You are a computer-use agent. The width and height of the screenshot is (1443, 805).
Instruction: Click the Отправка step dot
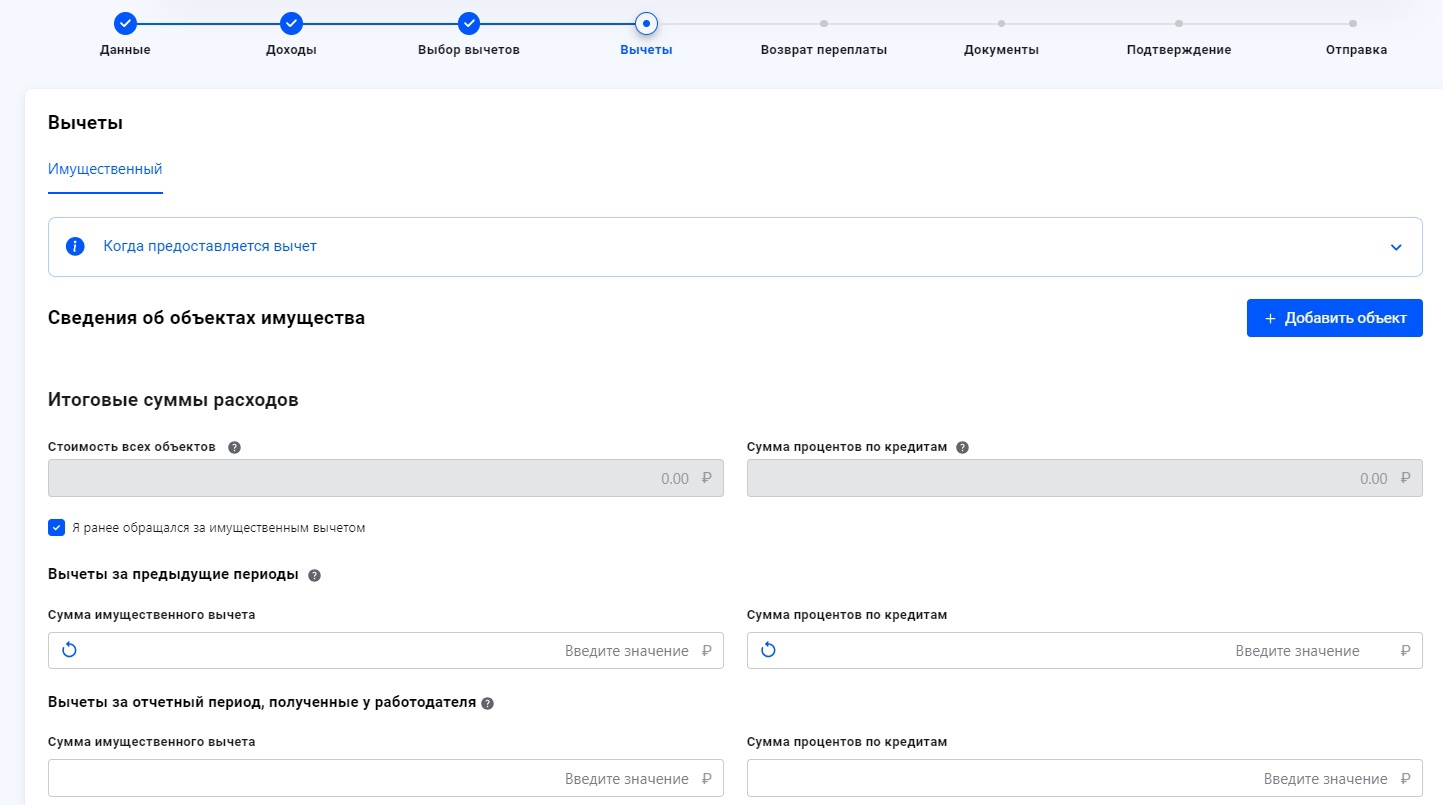pos(1353,22)
